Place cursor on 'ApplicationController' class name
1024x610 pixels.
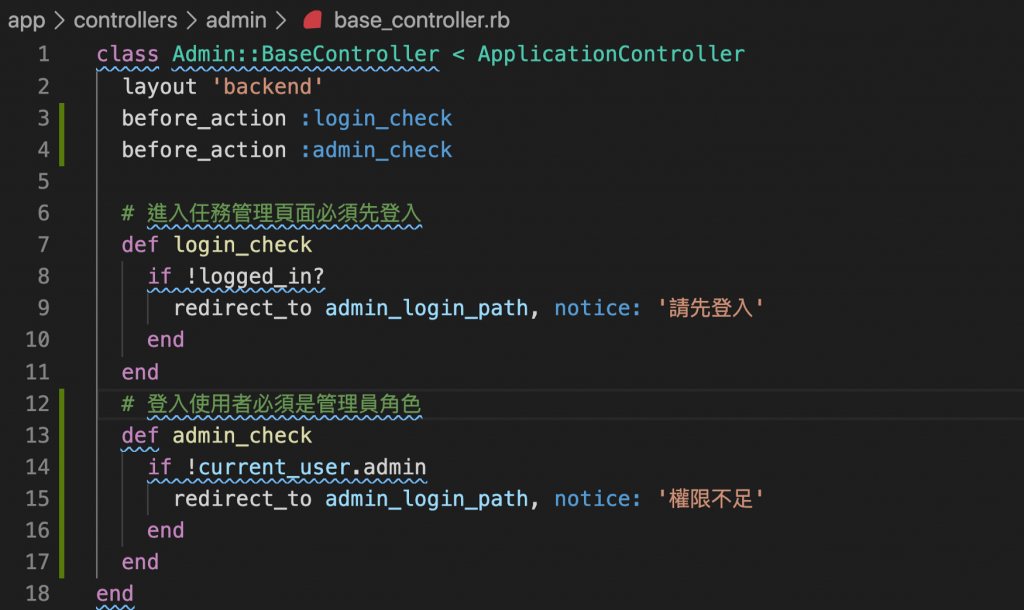coord(611,54)
